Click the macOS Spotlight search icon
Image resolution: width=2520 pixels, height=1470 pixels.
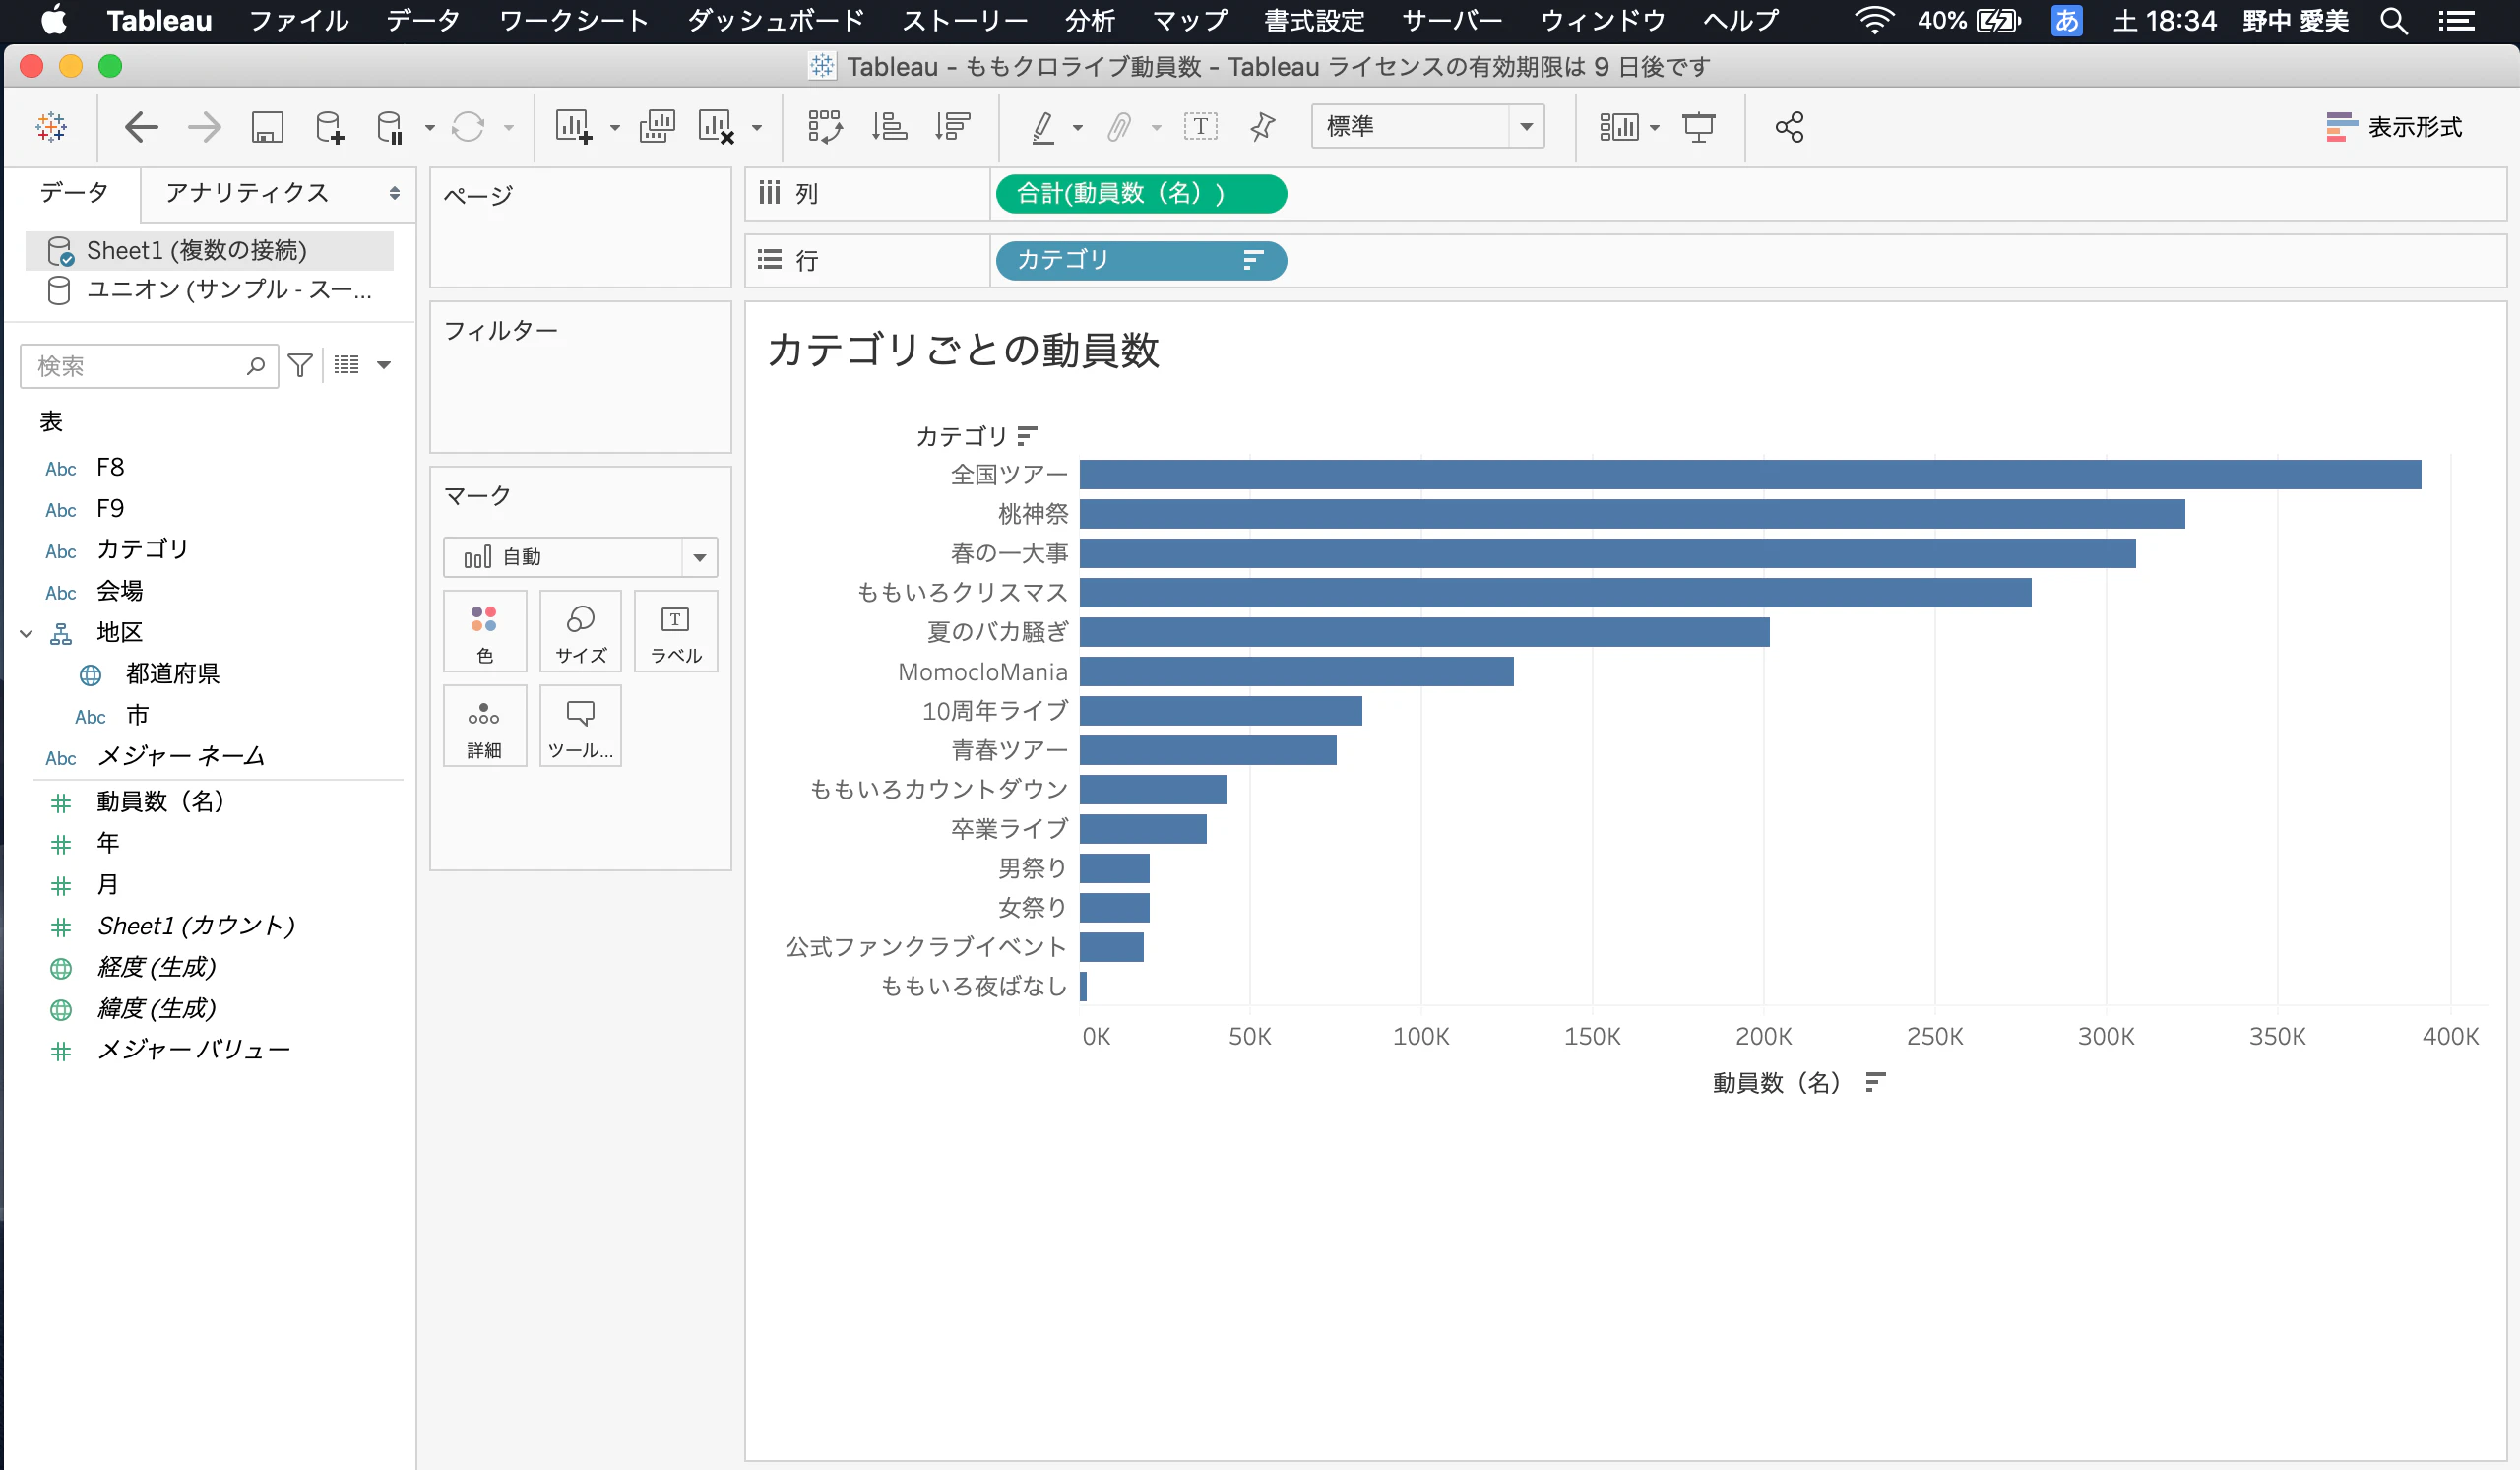pos(2393,20)
